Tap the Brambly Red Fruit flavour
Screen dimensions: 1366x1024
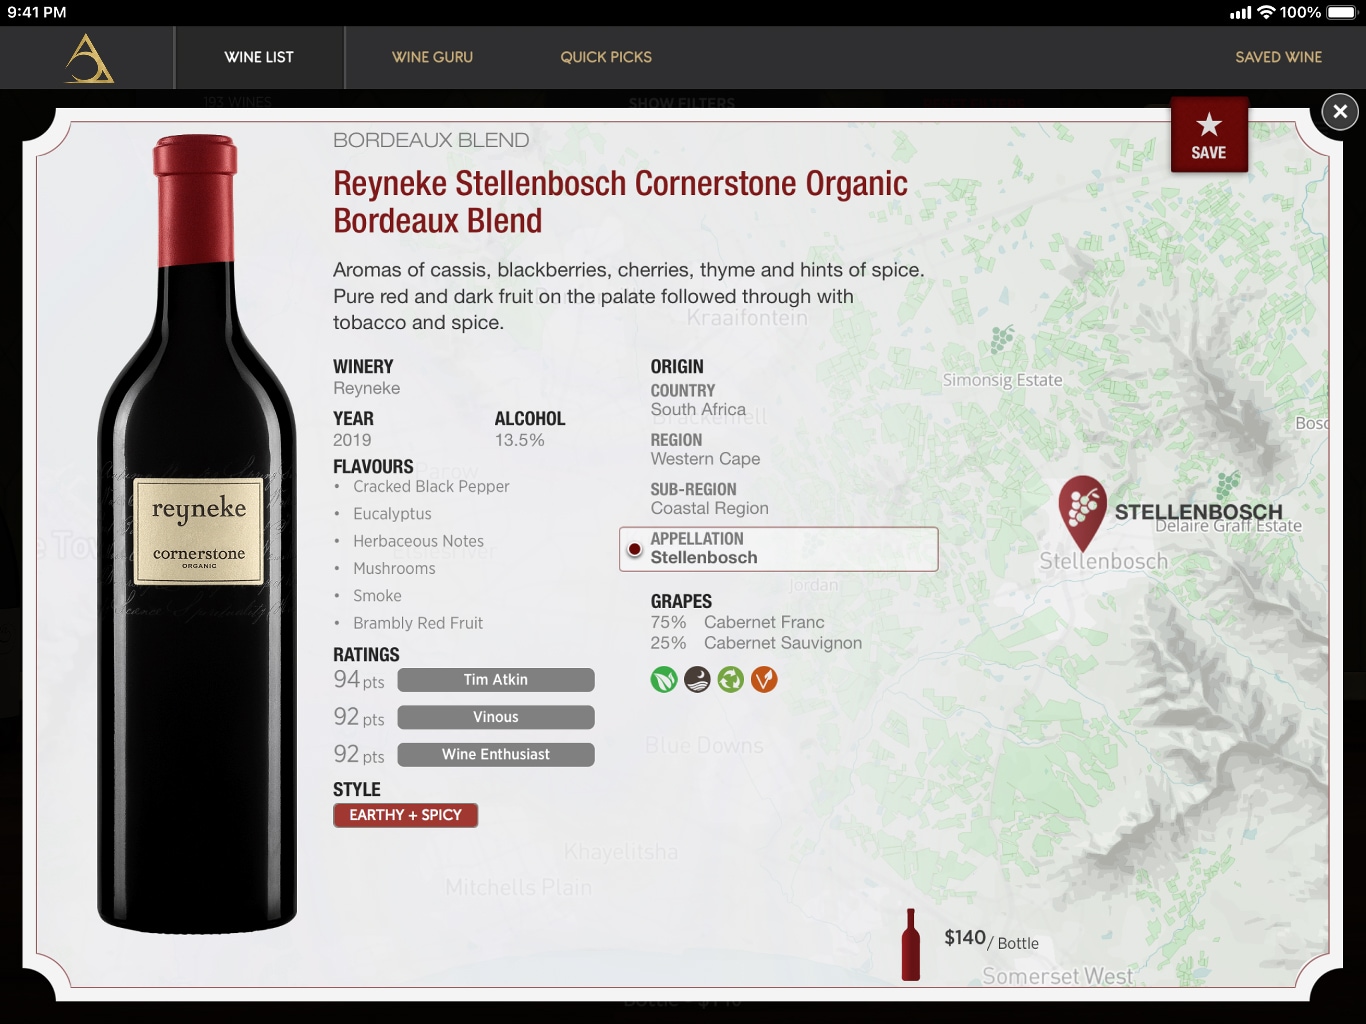[418, 623]
